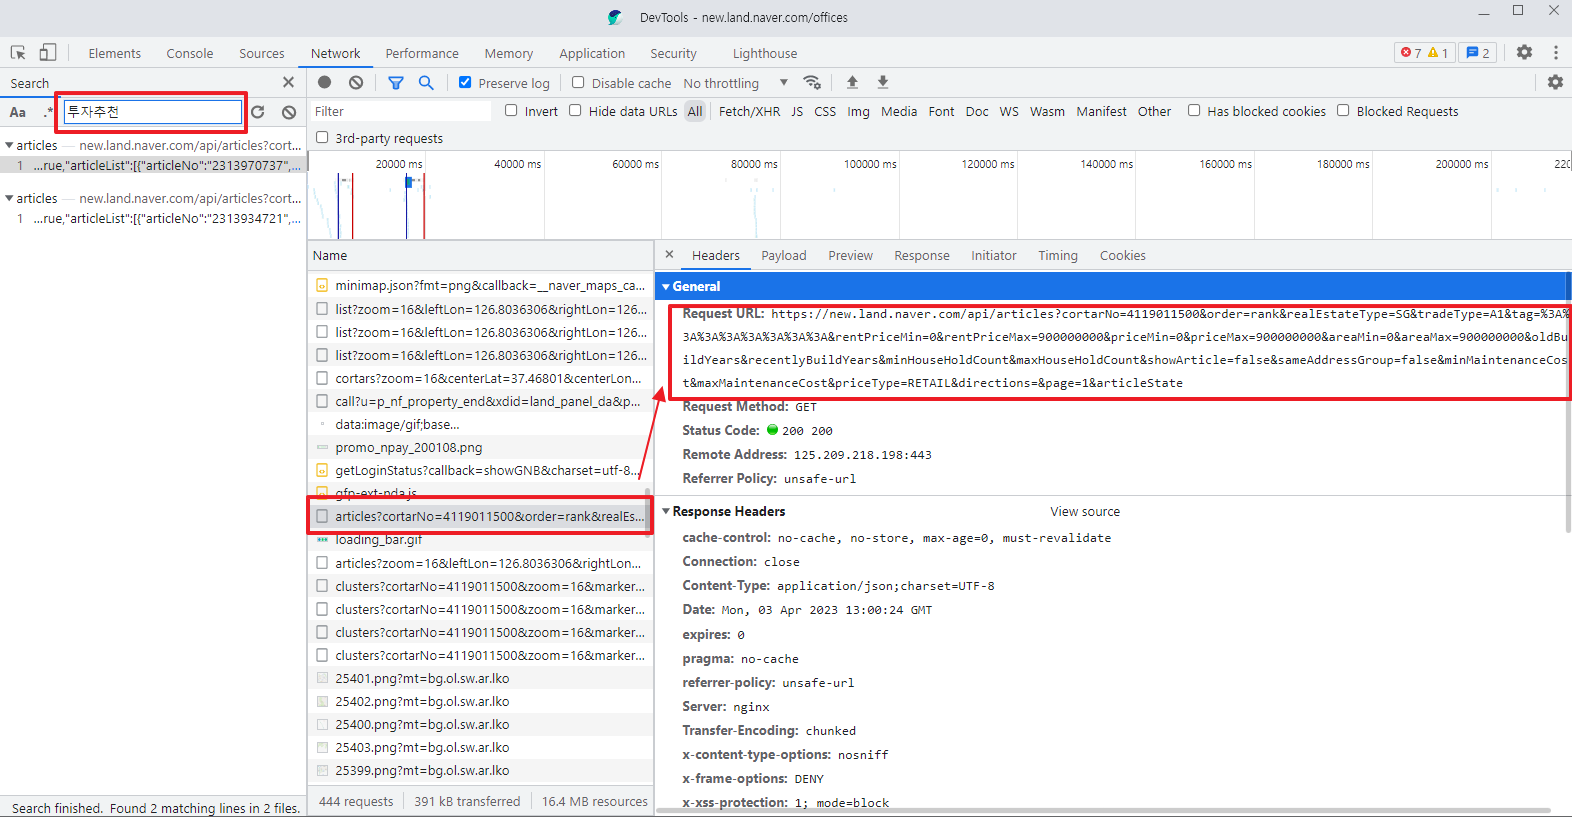
Task: Switch to the Payload tab
Action: [784, 255]
